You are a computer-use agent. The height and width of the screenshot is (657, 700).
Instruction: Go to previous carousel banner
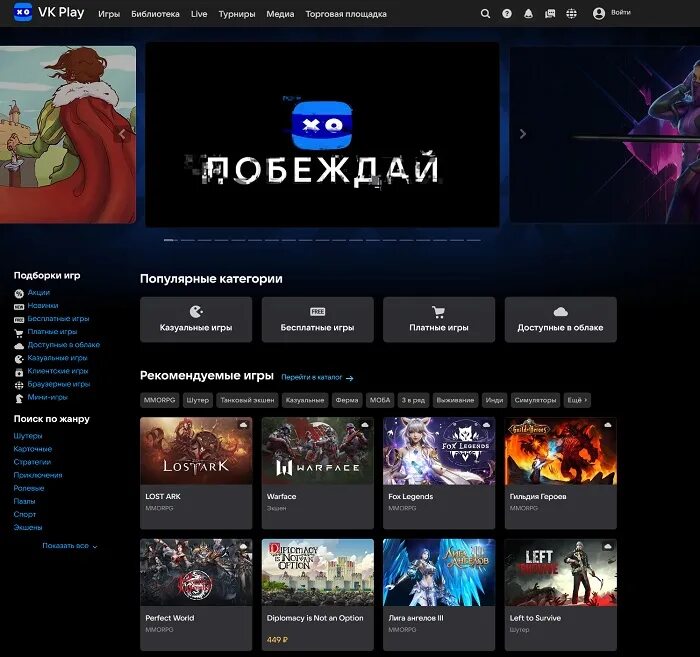tap(122, 133)
